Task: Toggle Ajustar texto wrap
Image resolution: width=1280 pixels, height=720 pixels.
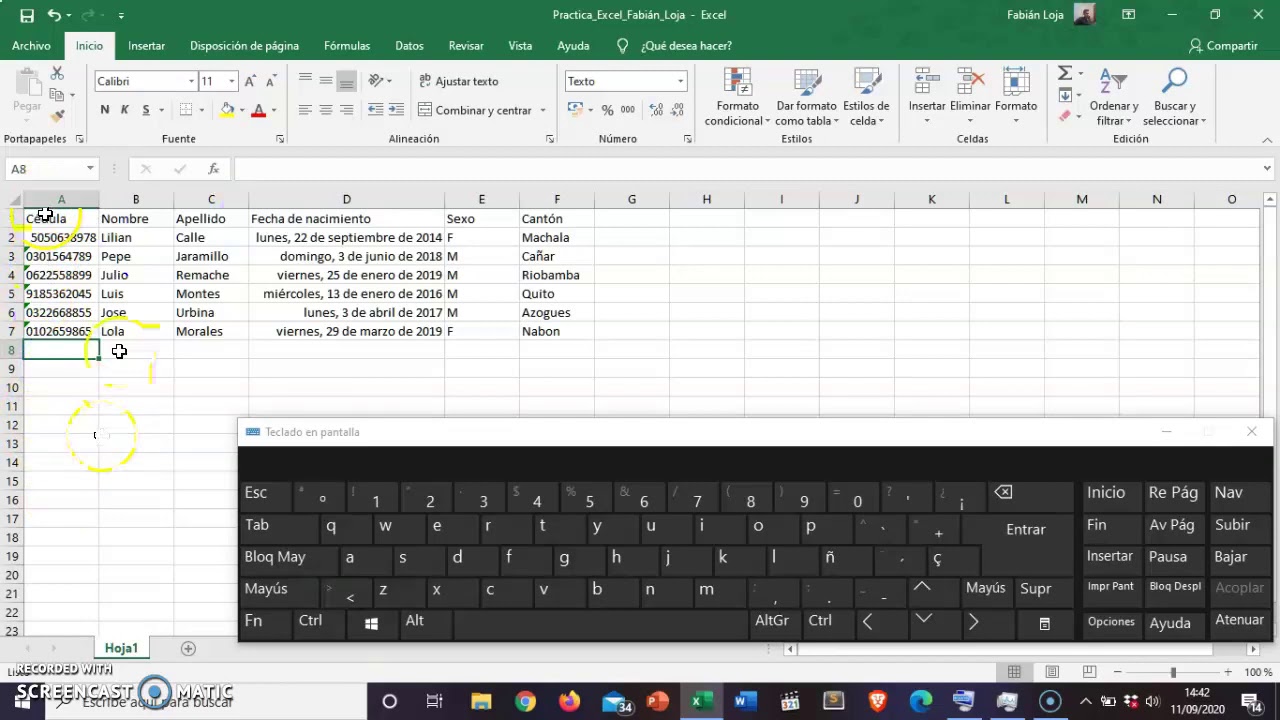Action: click(458, 81)
